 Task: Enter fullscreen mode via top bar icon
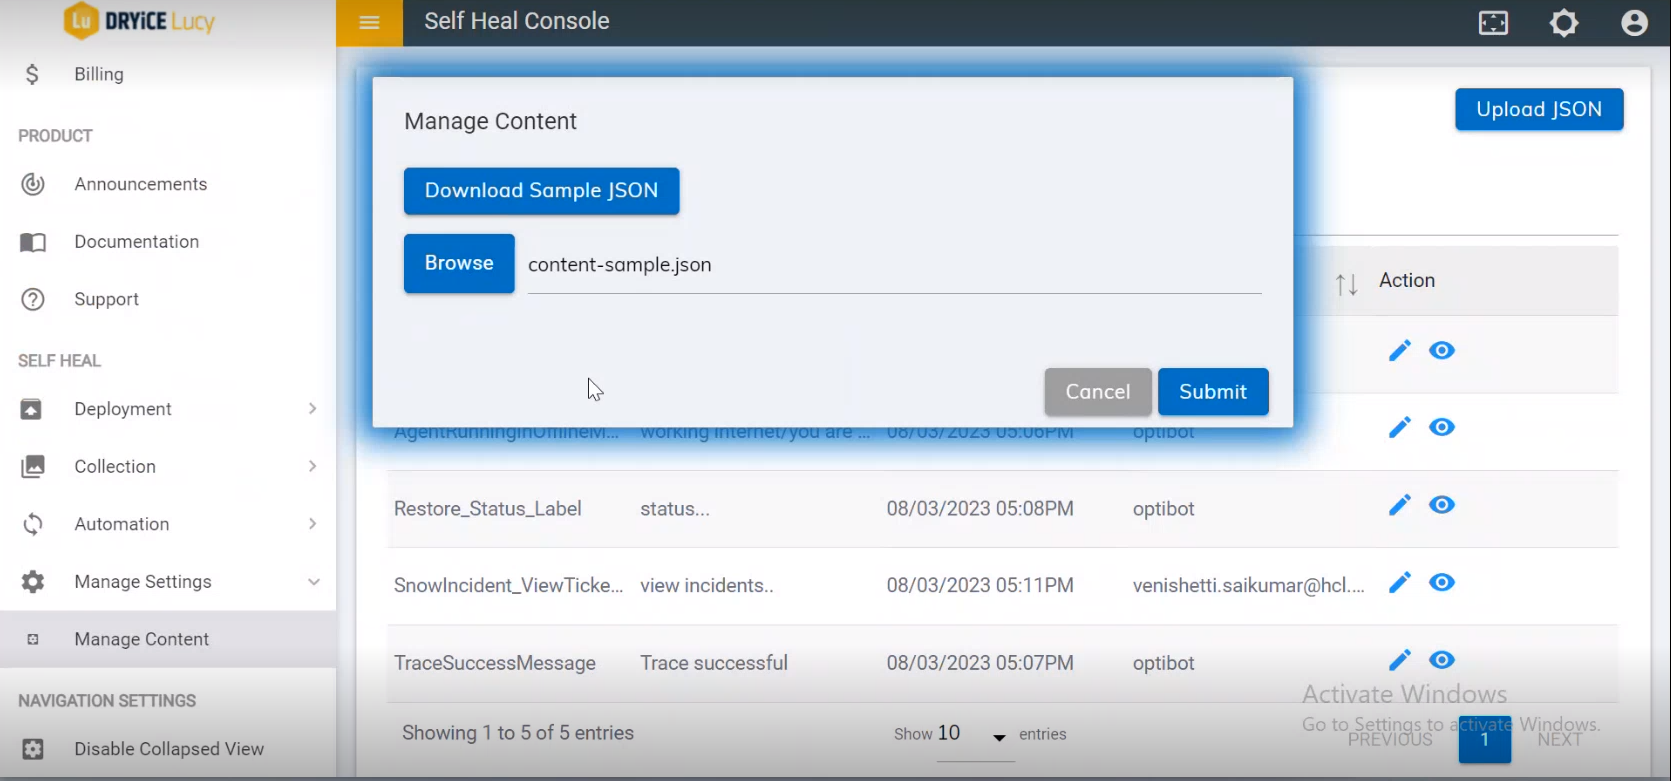click(x=1493, y=22)
